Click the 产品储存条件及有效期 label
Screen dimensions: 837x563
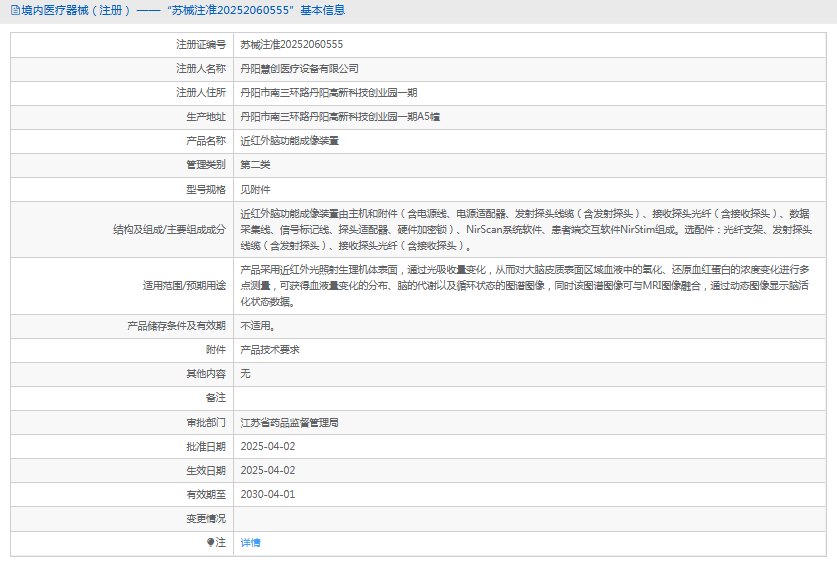point(176,326)
